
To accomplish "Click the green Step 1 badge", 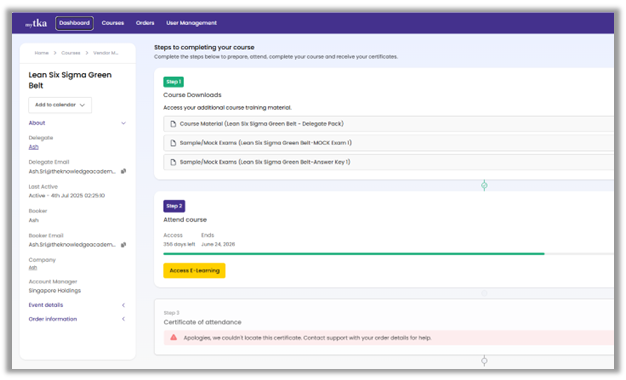I will 174,82.
